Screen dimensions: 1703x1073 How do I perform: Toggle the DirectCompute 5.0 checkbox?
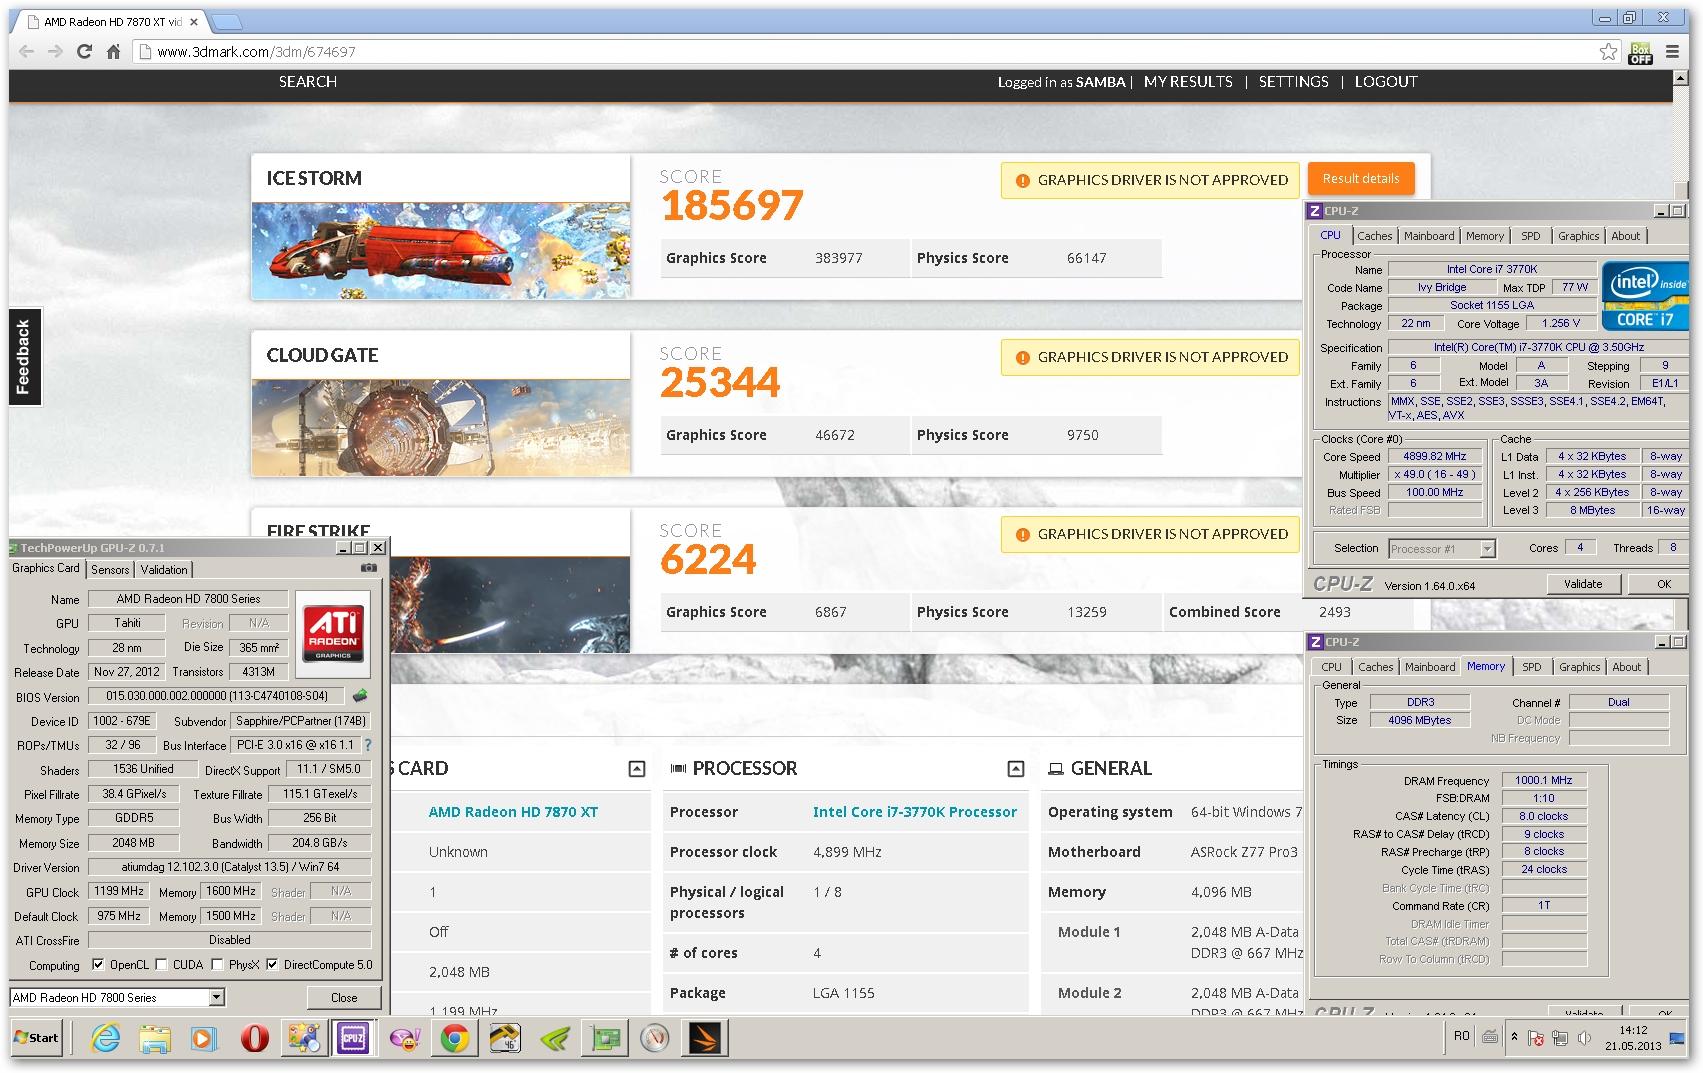coord(272,965)
